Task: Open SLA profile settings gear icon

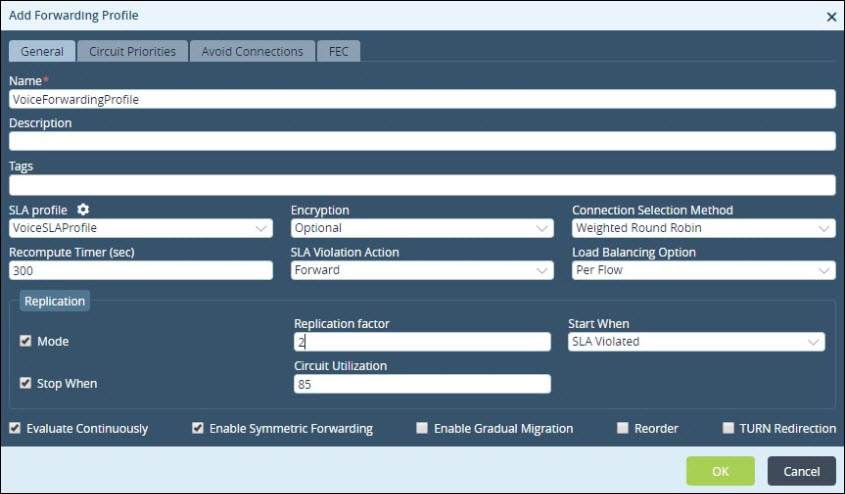Action: point(83,209)
